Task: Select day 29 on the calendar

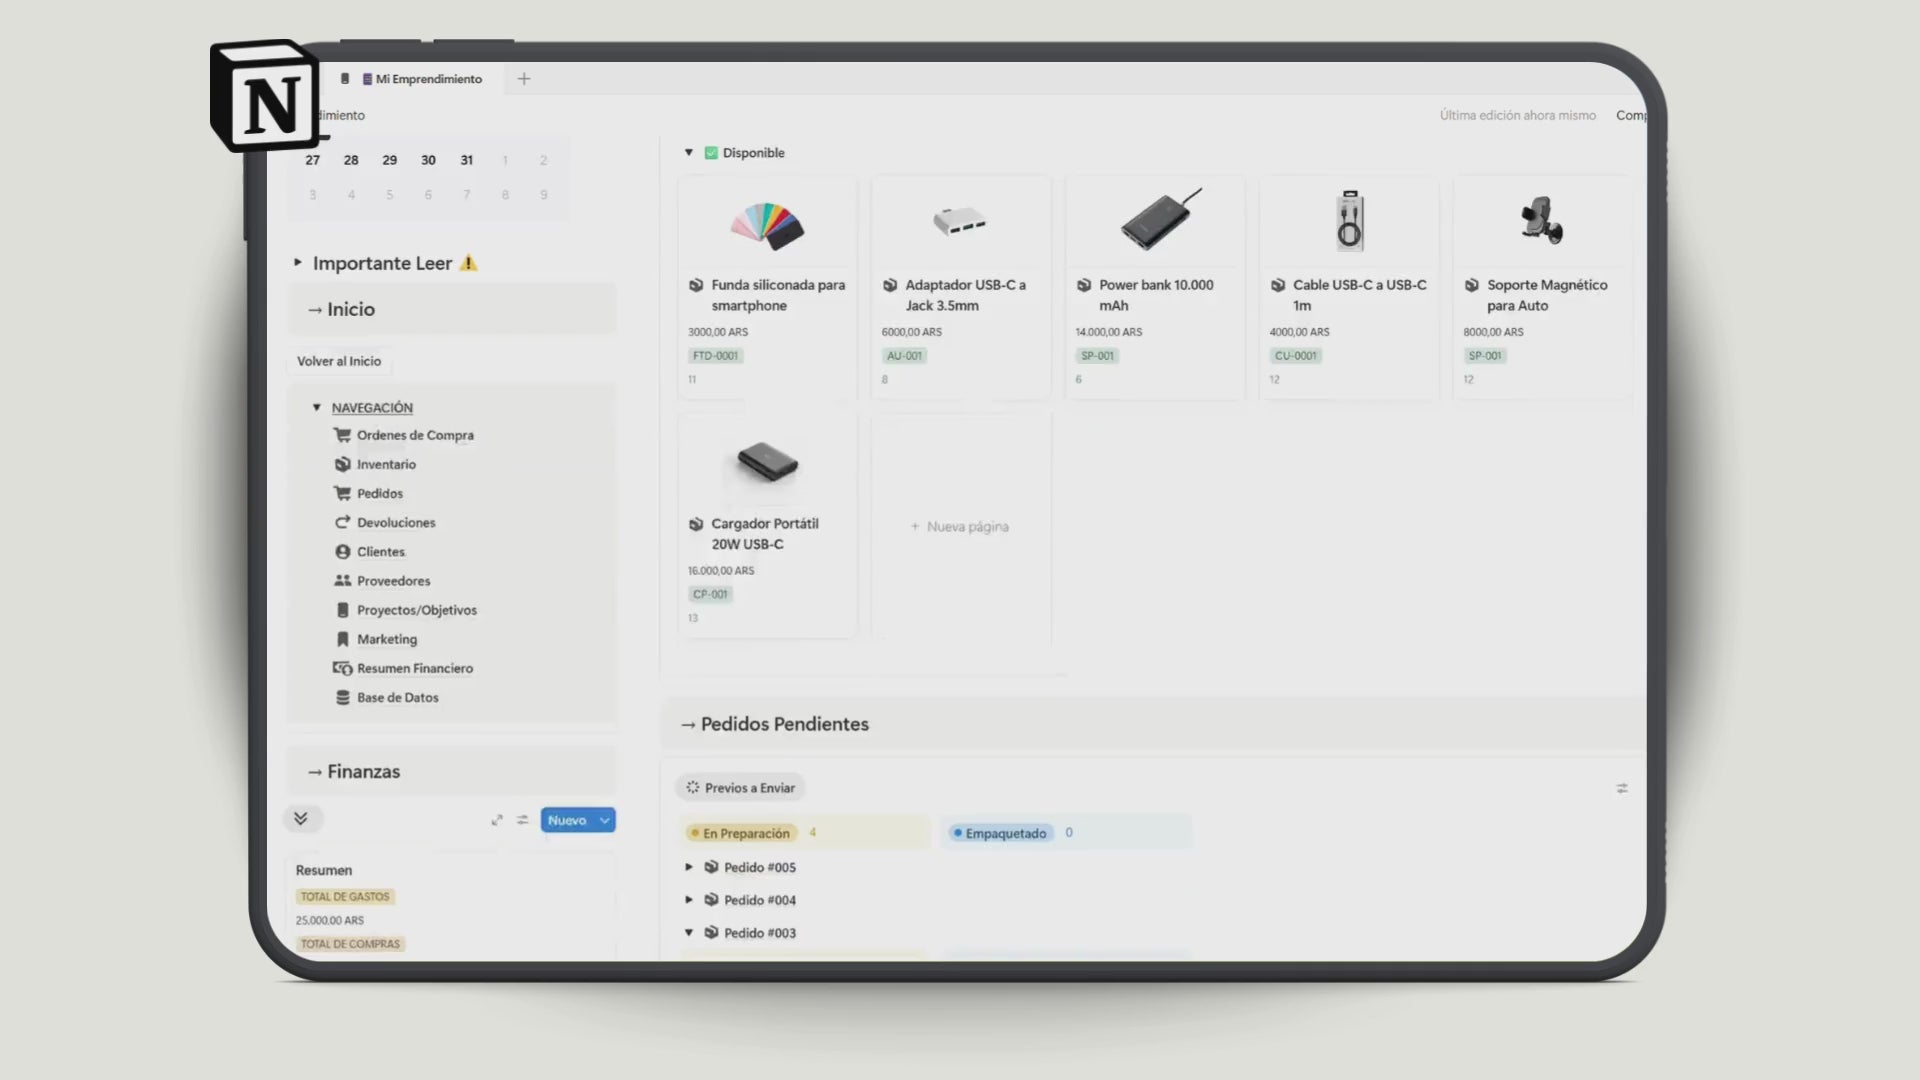Action: click(x=389, y=160)
